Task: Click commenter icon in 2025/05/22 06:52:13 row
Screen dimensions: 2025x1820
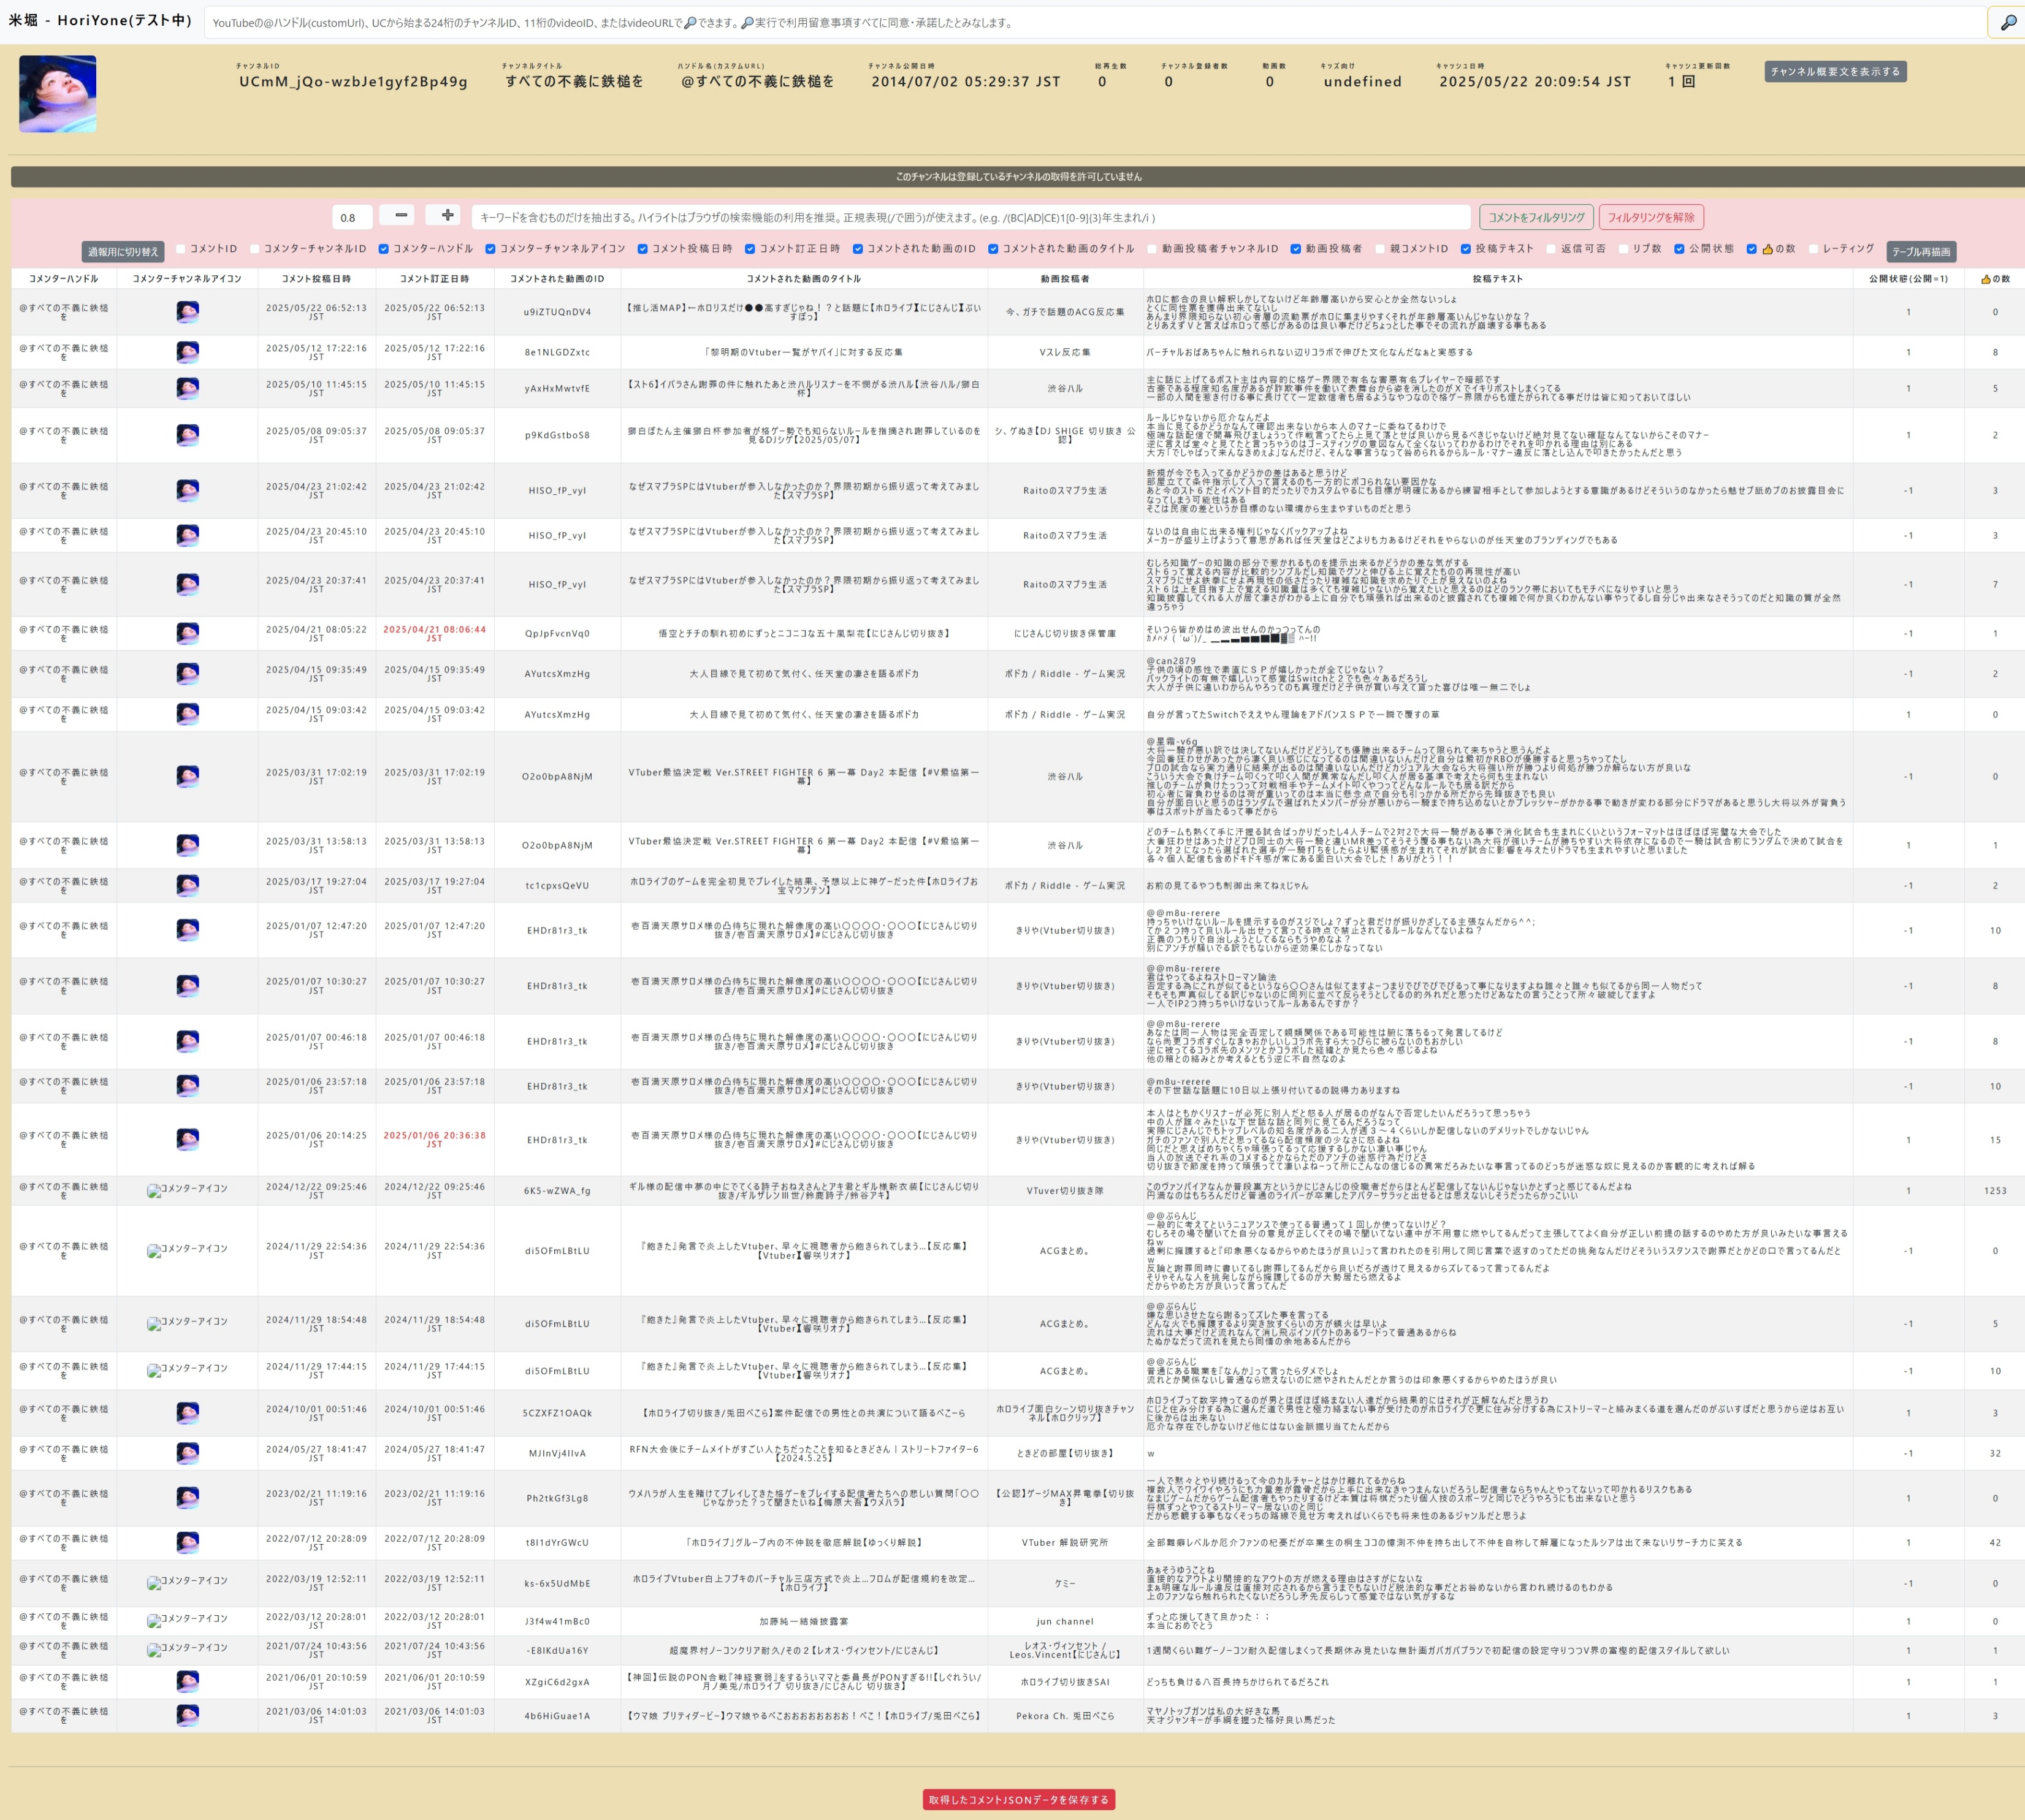Action: coord(187,312)
